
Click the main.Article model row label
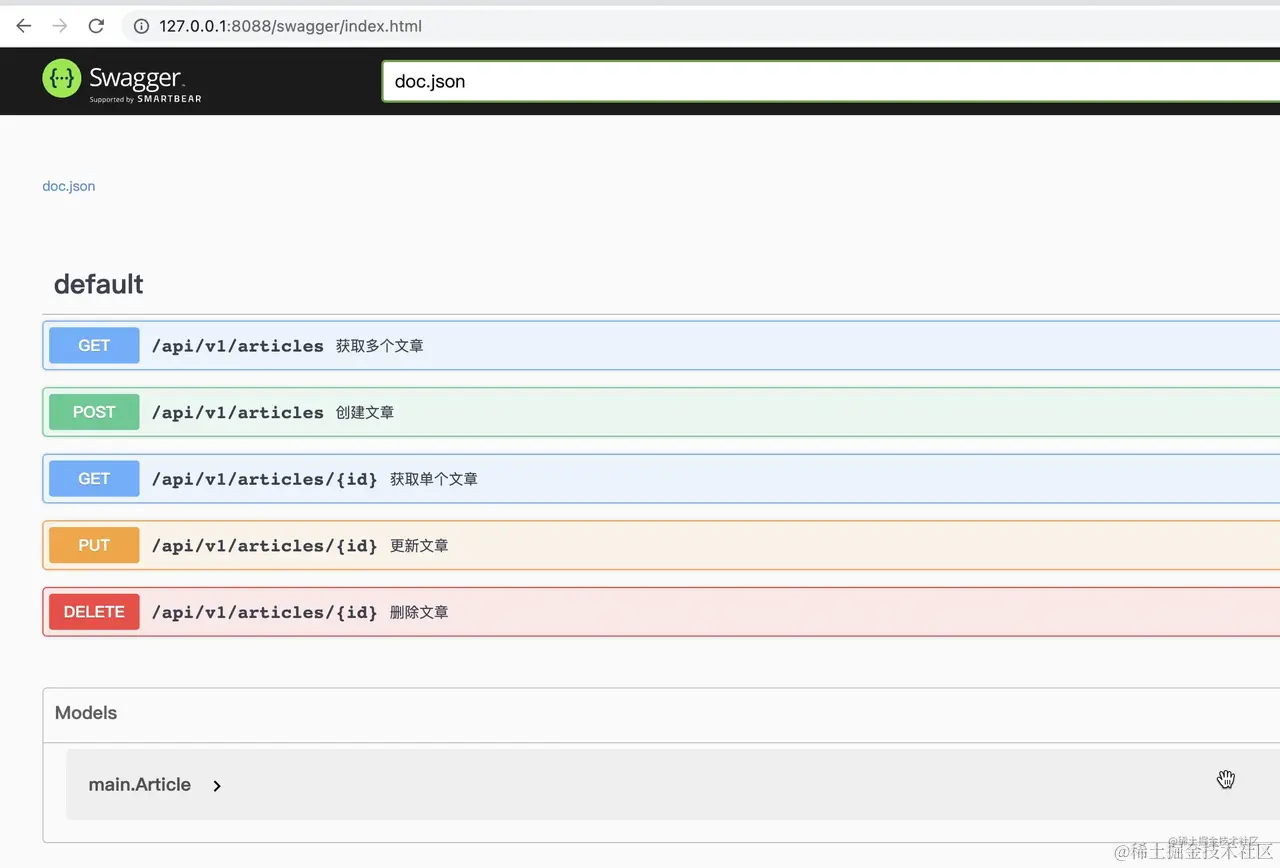[139, 785]
